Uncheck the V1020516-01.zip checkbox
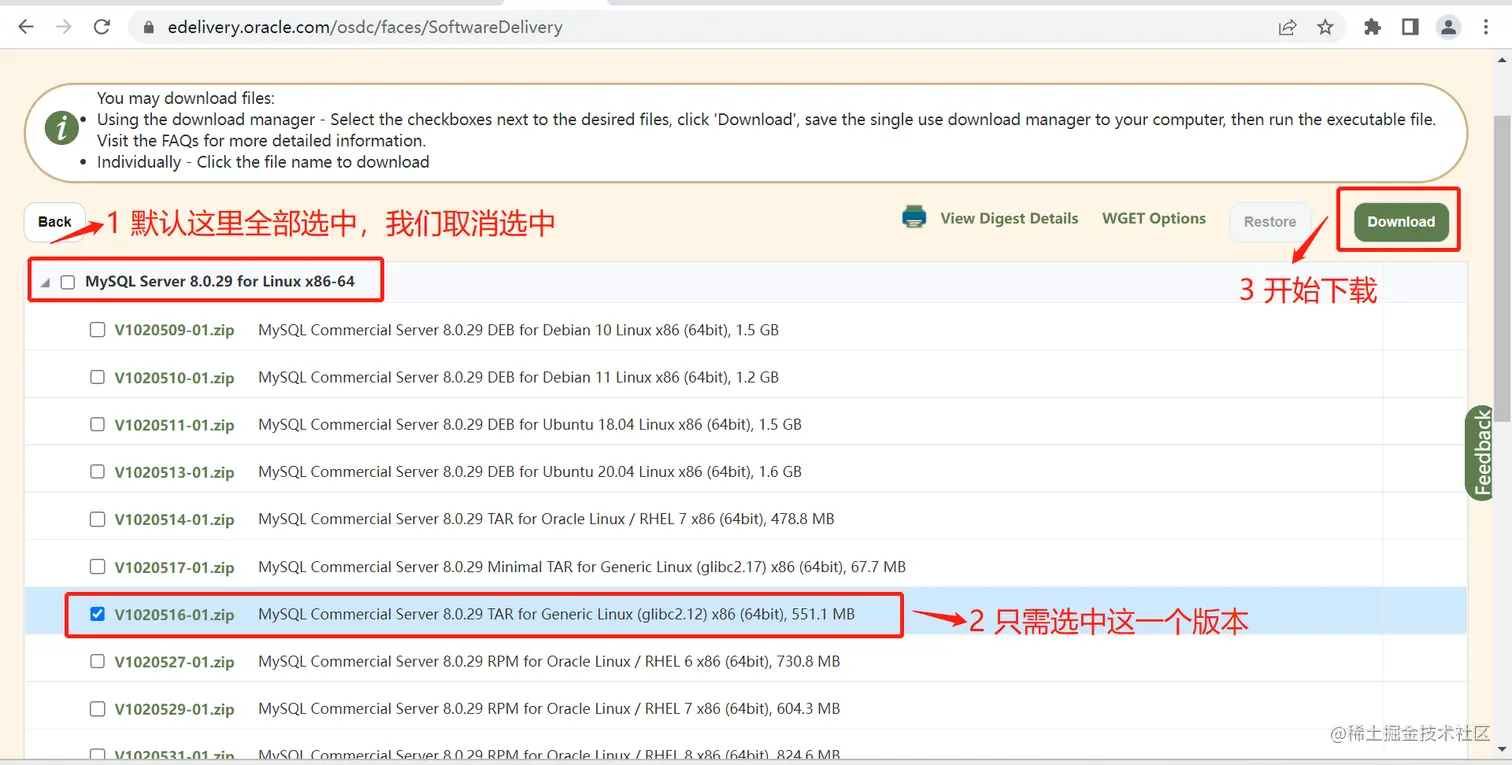Viewport: 1512px width, 765px height. click(x=97, y=614)
